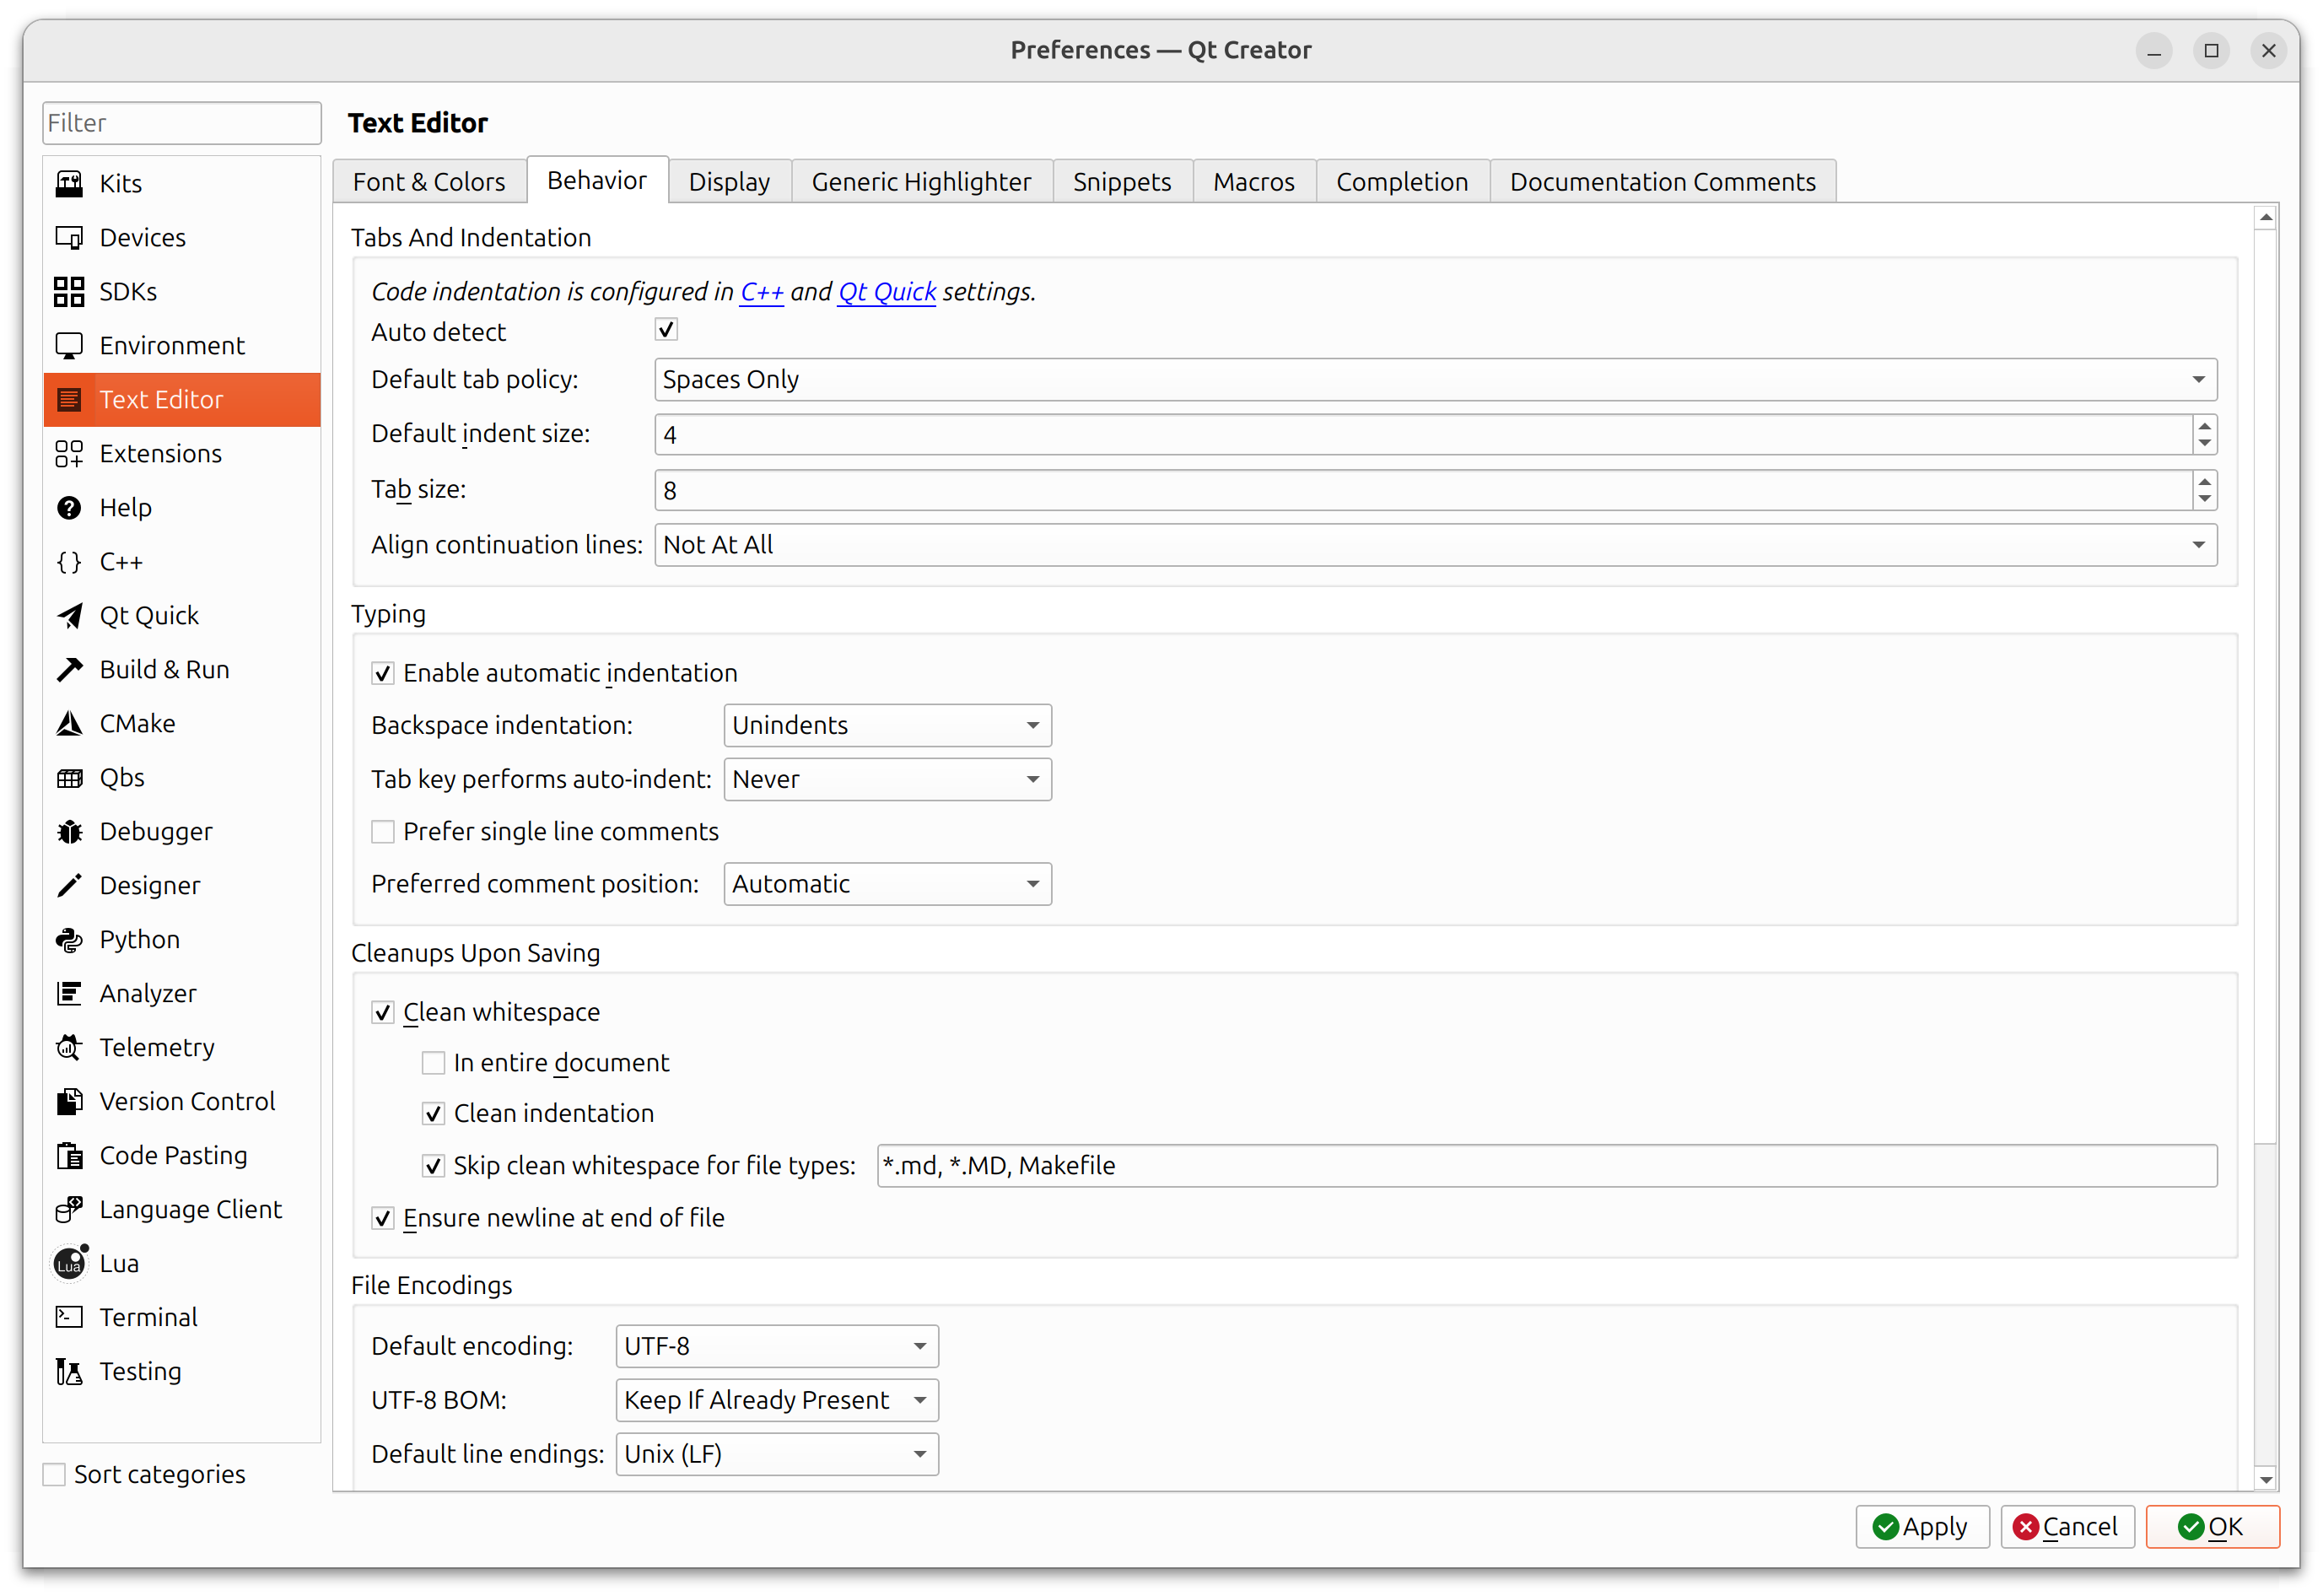This screenshot has width=2323, height=1596.
Task: Uncheck Ensure newline at end of file
Action: pos(382,1219)
